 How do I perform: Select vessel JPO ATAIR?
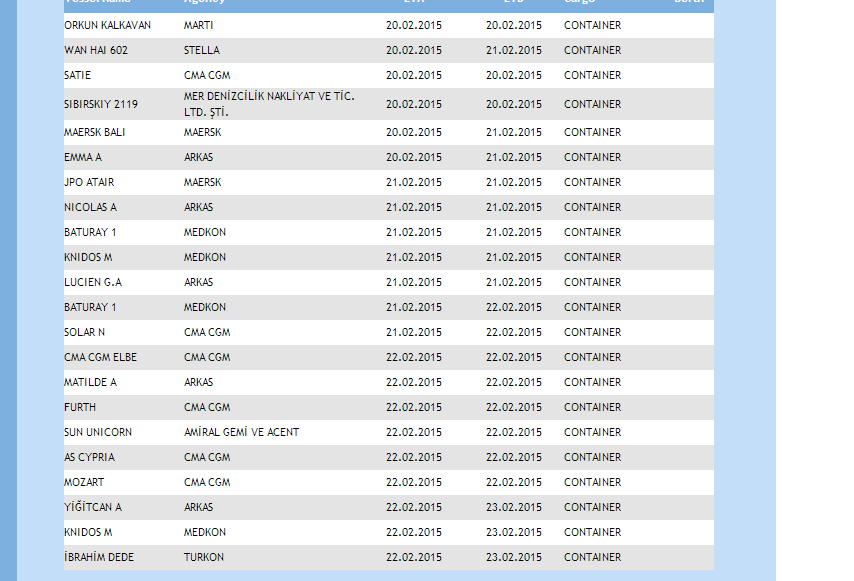pos(89,183)
